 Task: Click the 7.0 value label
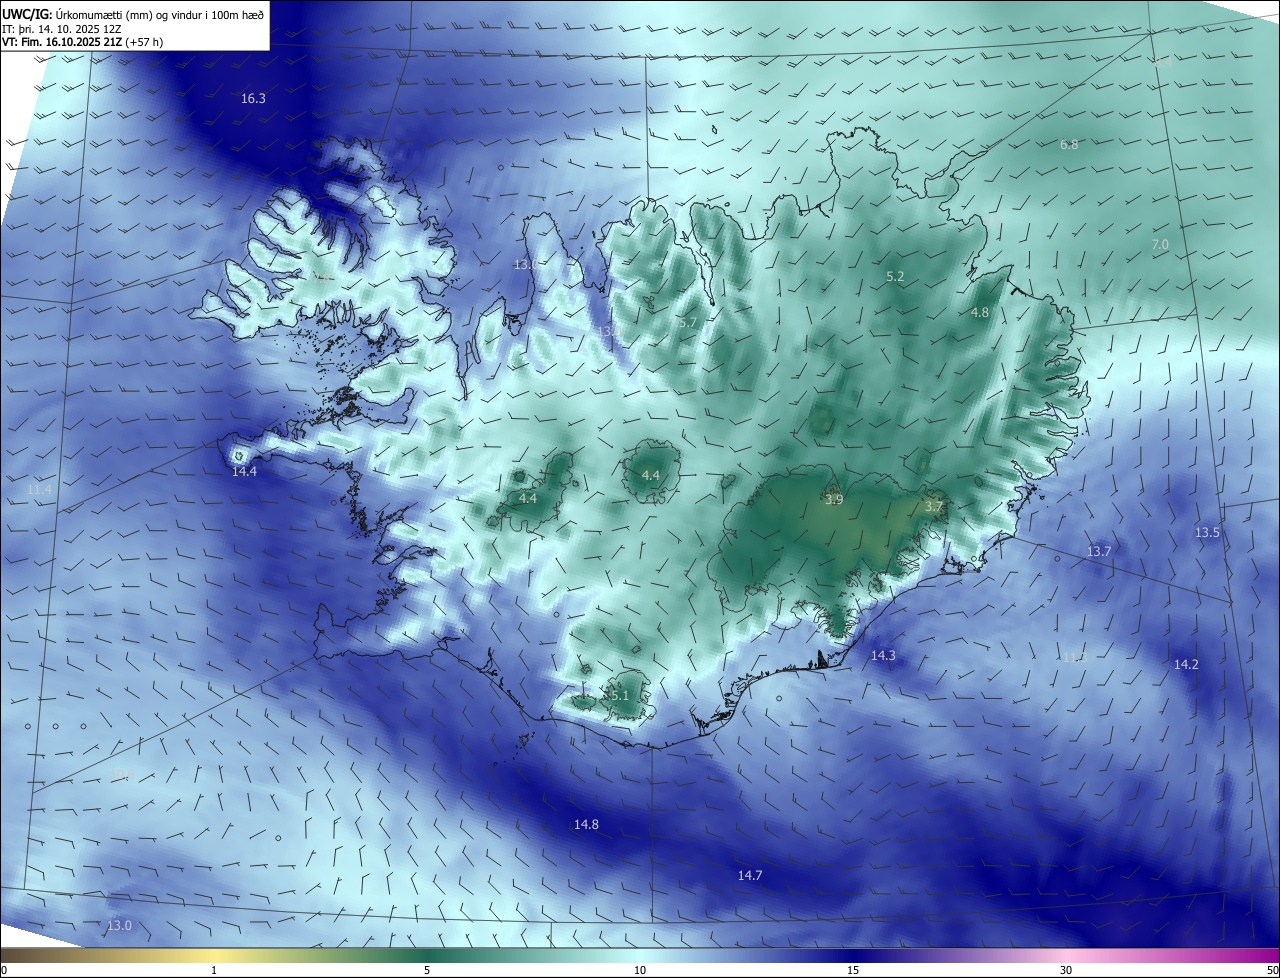tap(1160, 245)
